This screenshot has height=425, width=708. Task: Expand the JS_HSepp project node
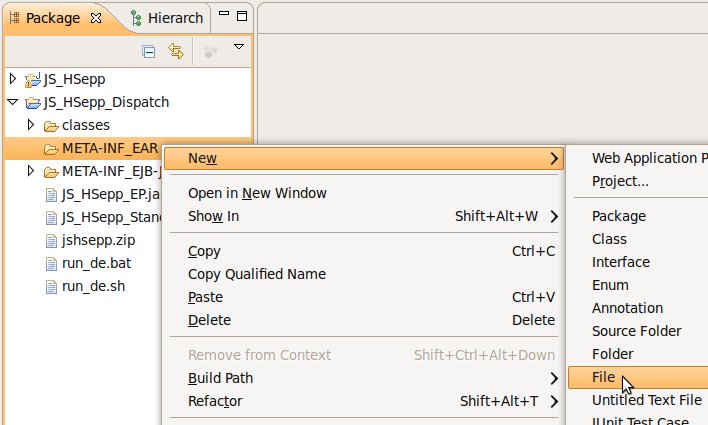click(12, 79)
